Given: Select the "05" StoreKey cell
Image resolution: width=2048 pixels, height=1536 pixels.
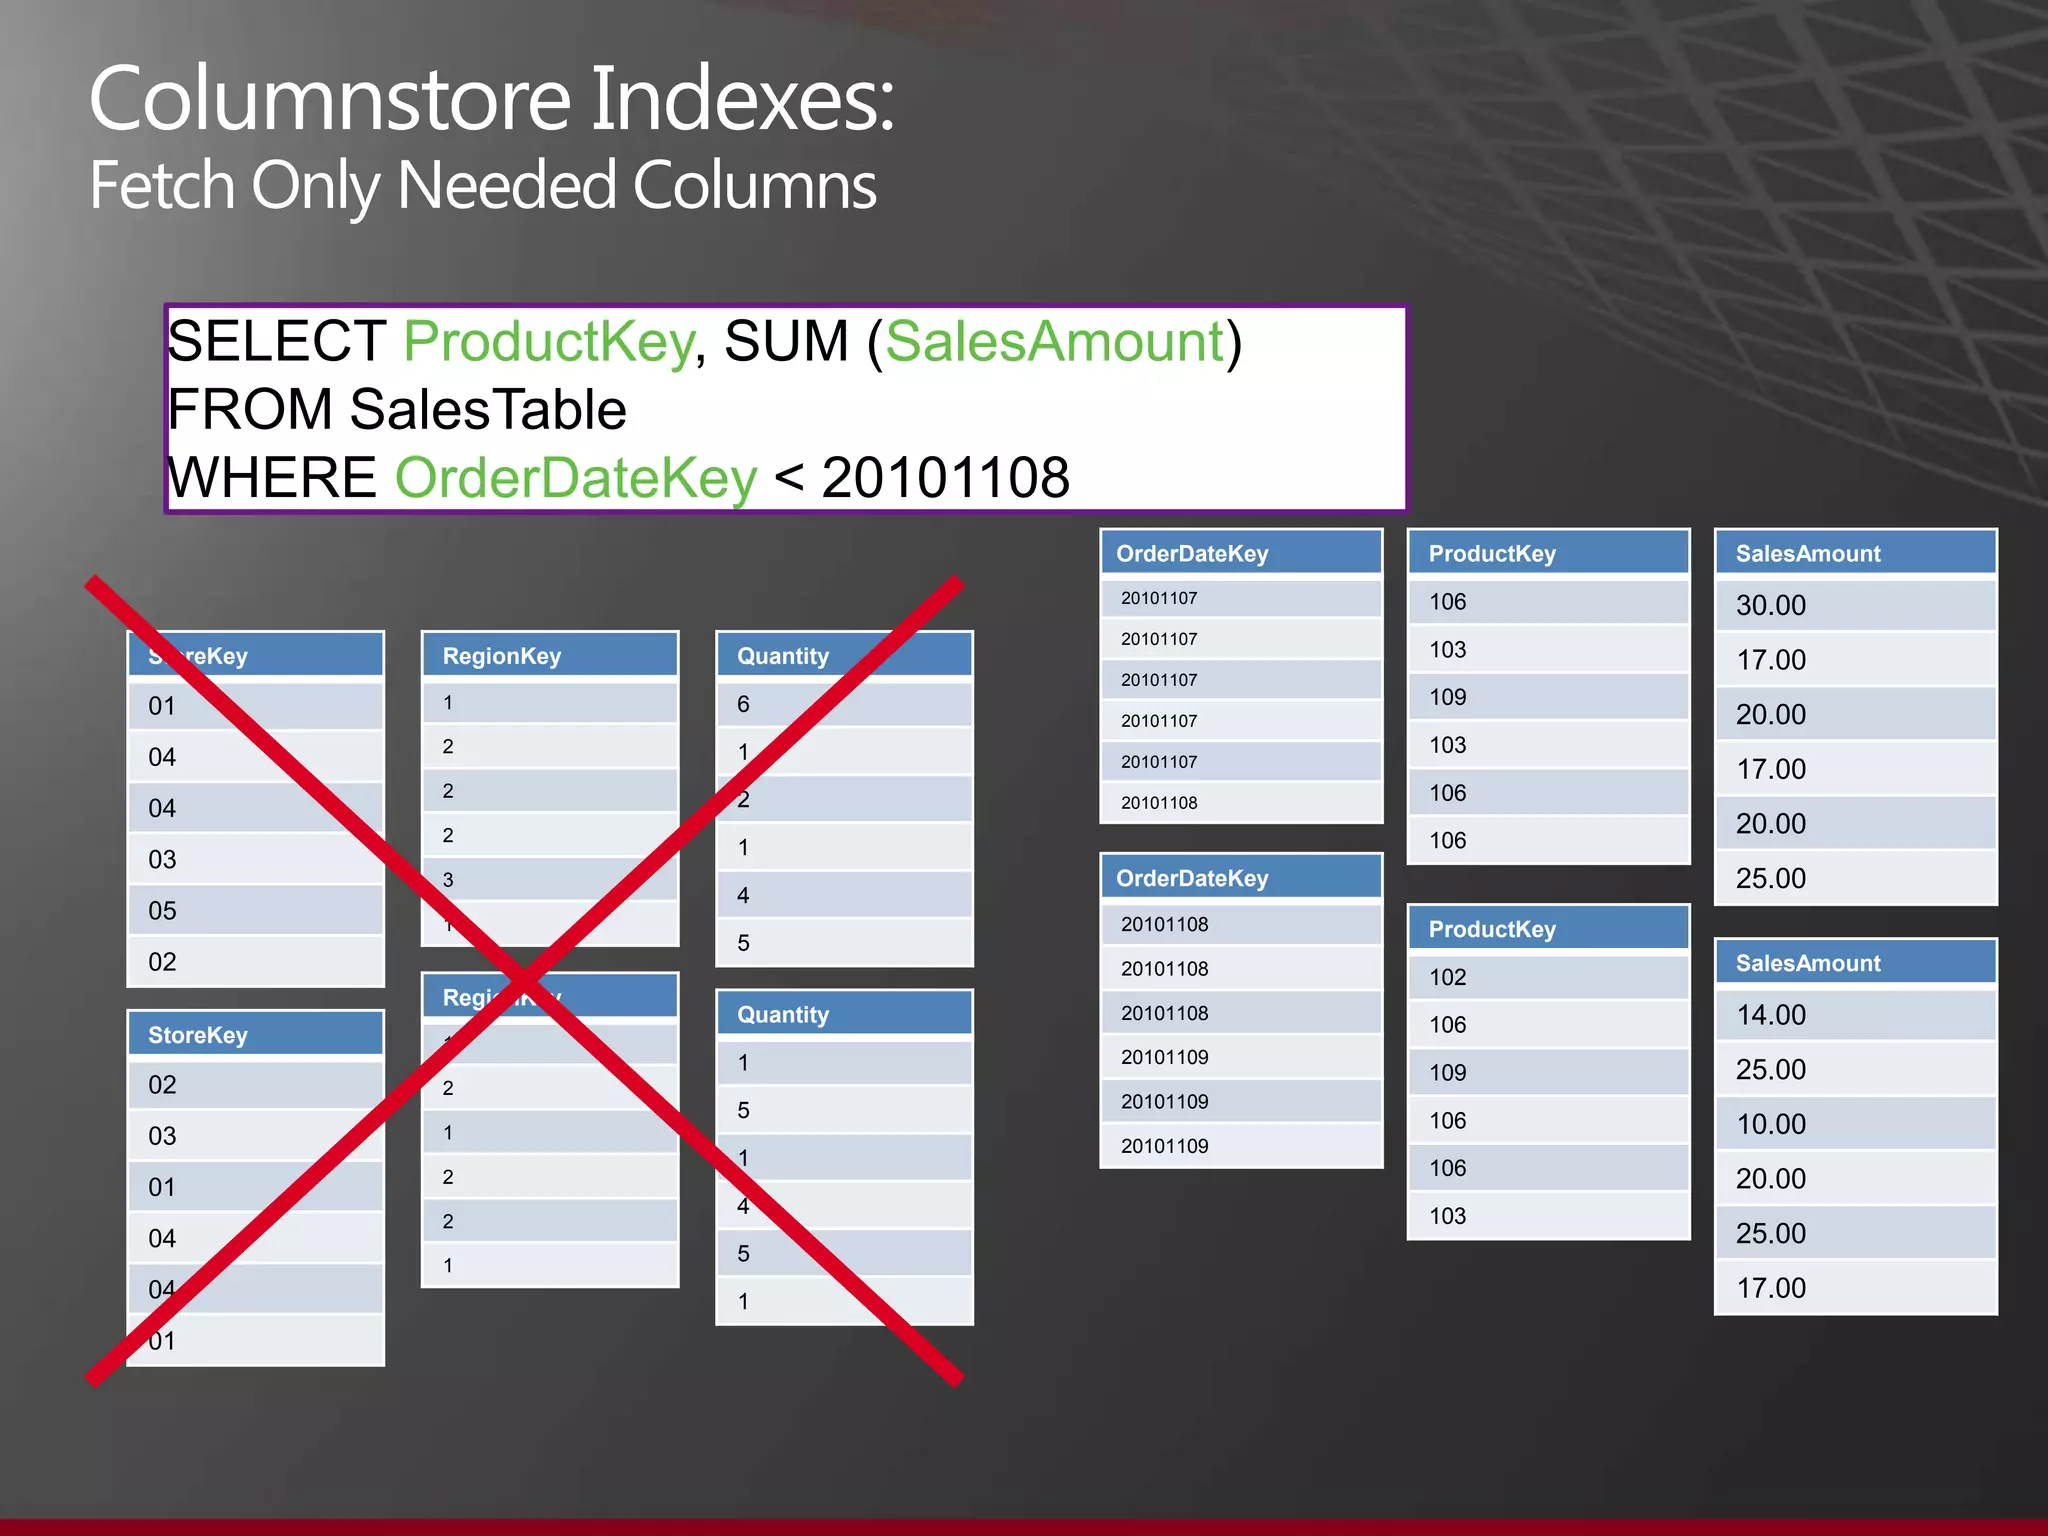Looking at the screenshot, I should tap(256, 911).
